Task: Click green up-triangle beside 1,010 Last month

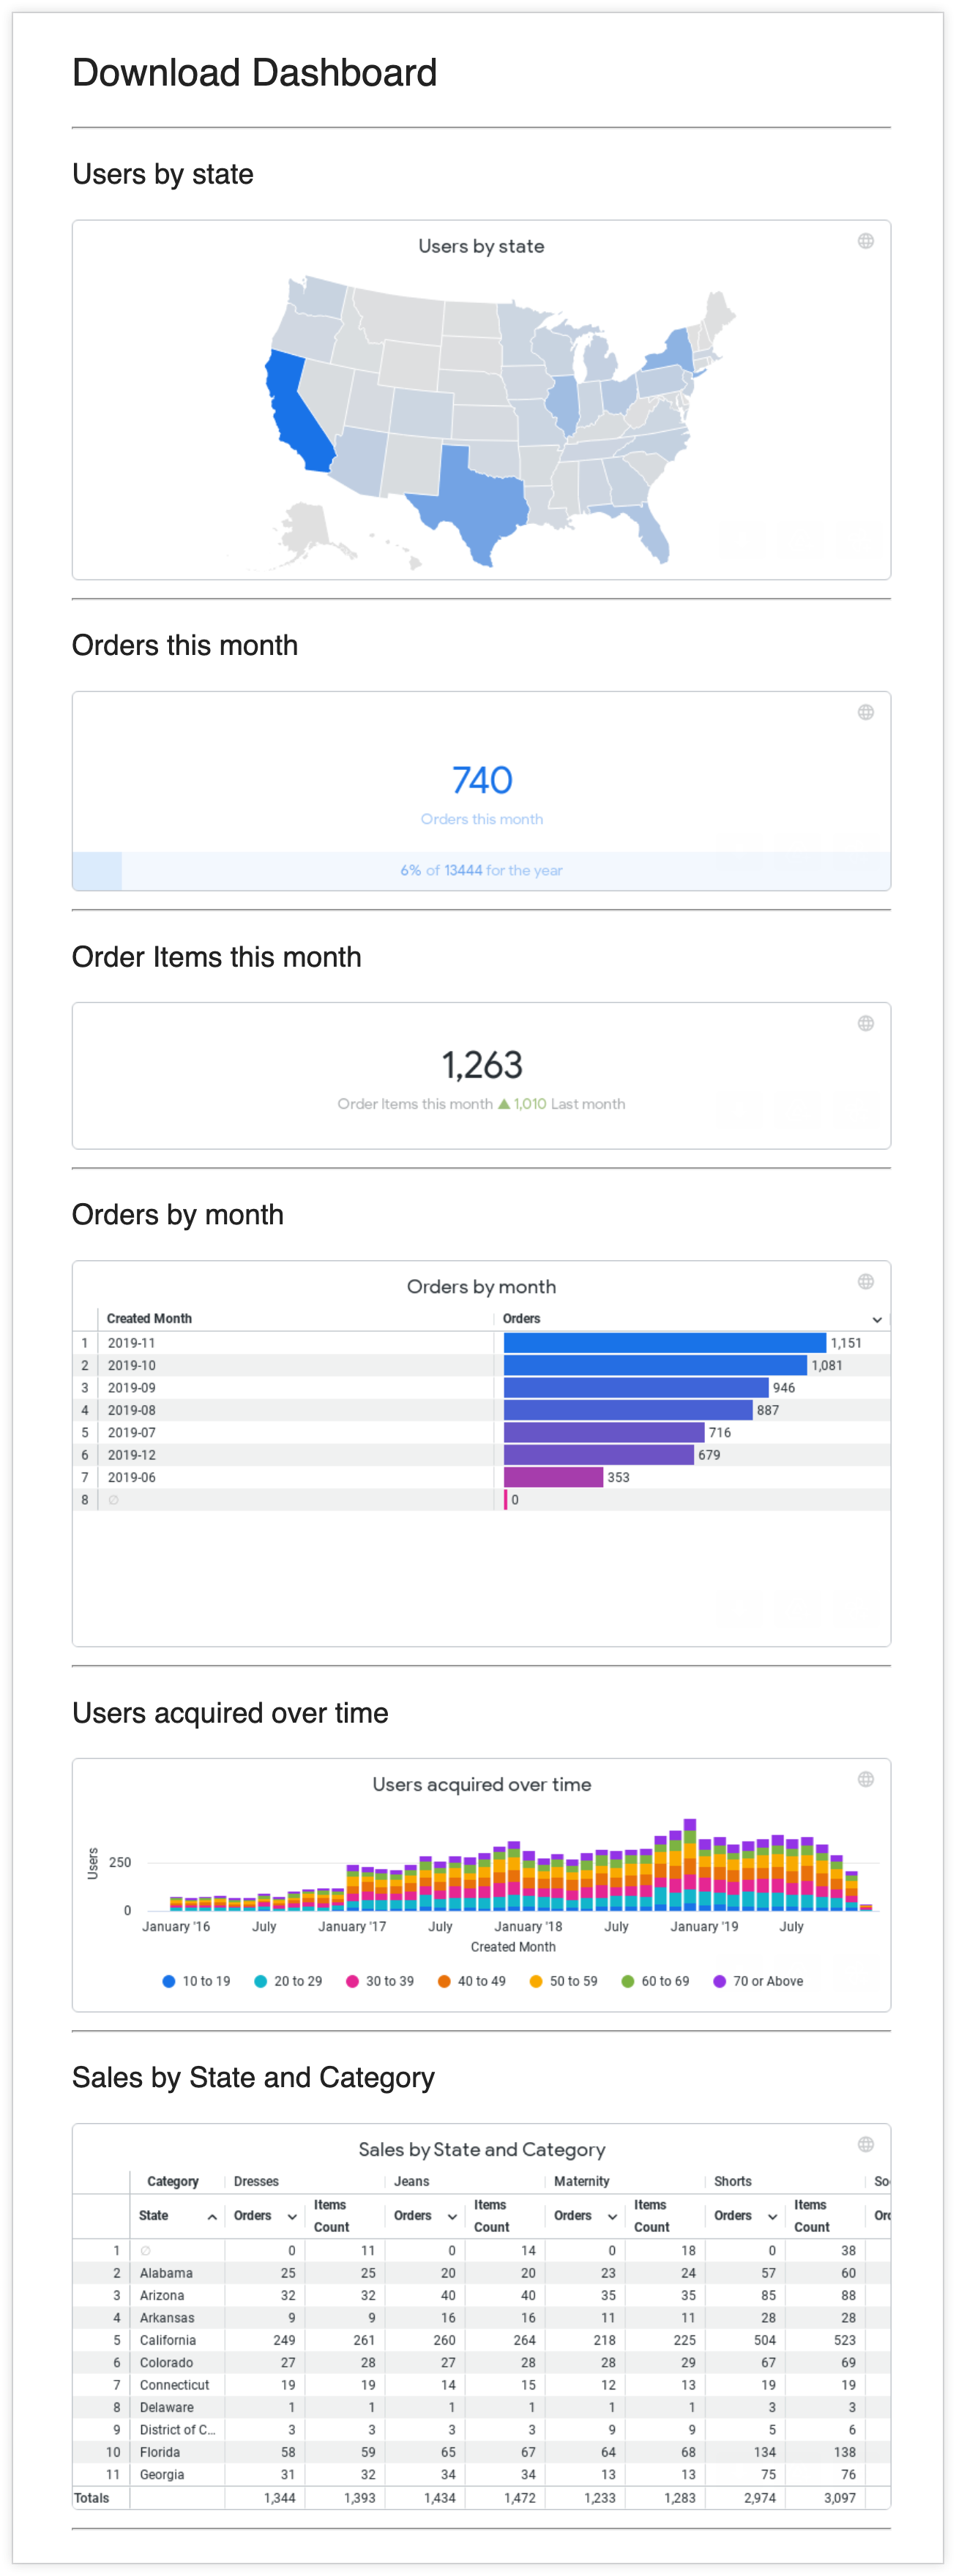Action: [504, 1104]
